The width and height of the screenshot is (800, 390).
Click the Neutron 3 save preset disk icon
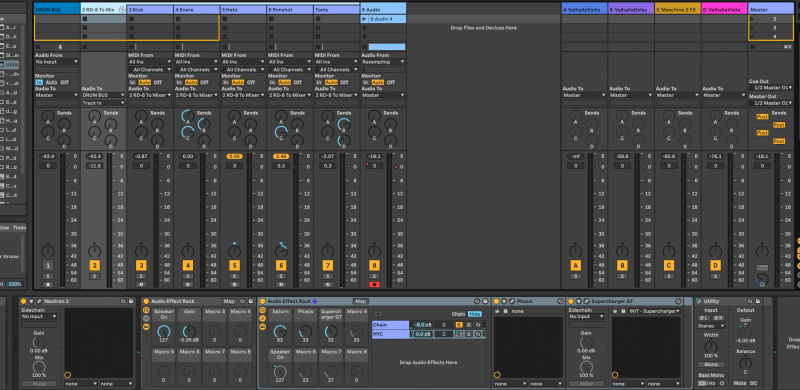tap(131, 301)
